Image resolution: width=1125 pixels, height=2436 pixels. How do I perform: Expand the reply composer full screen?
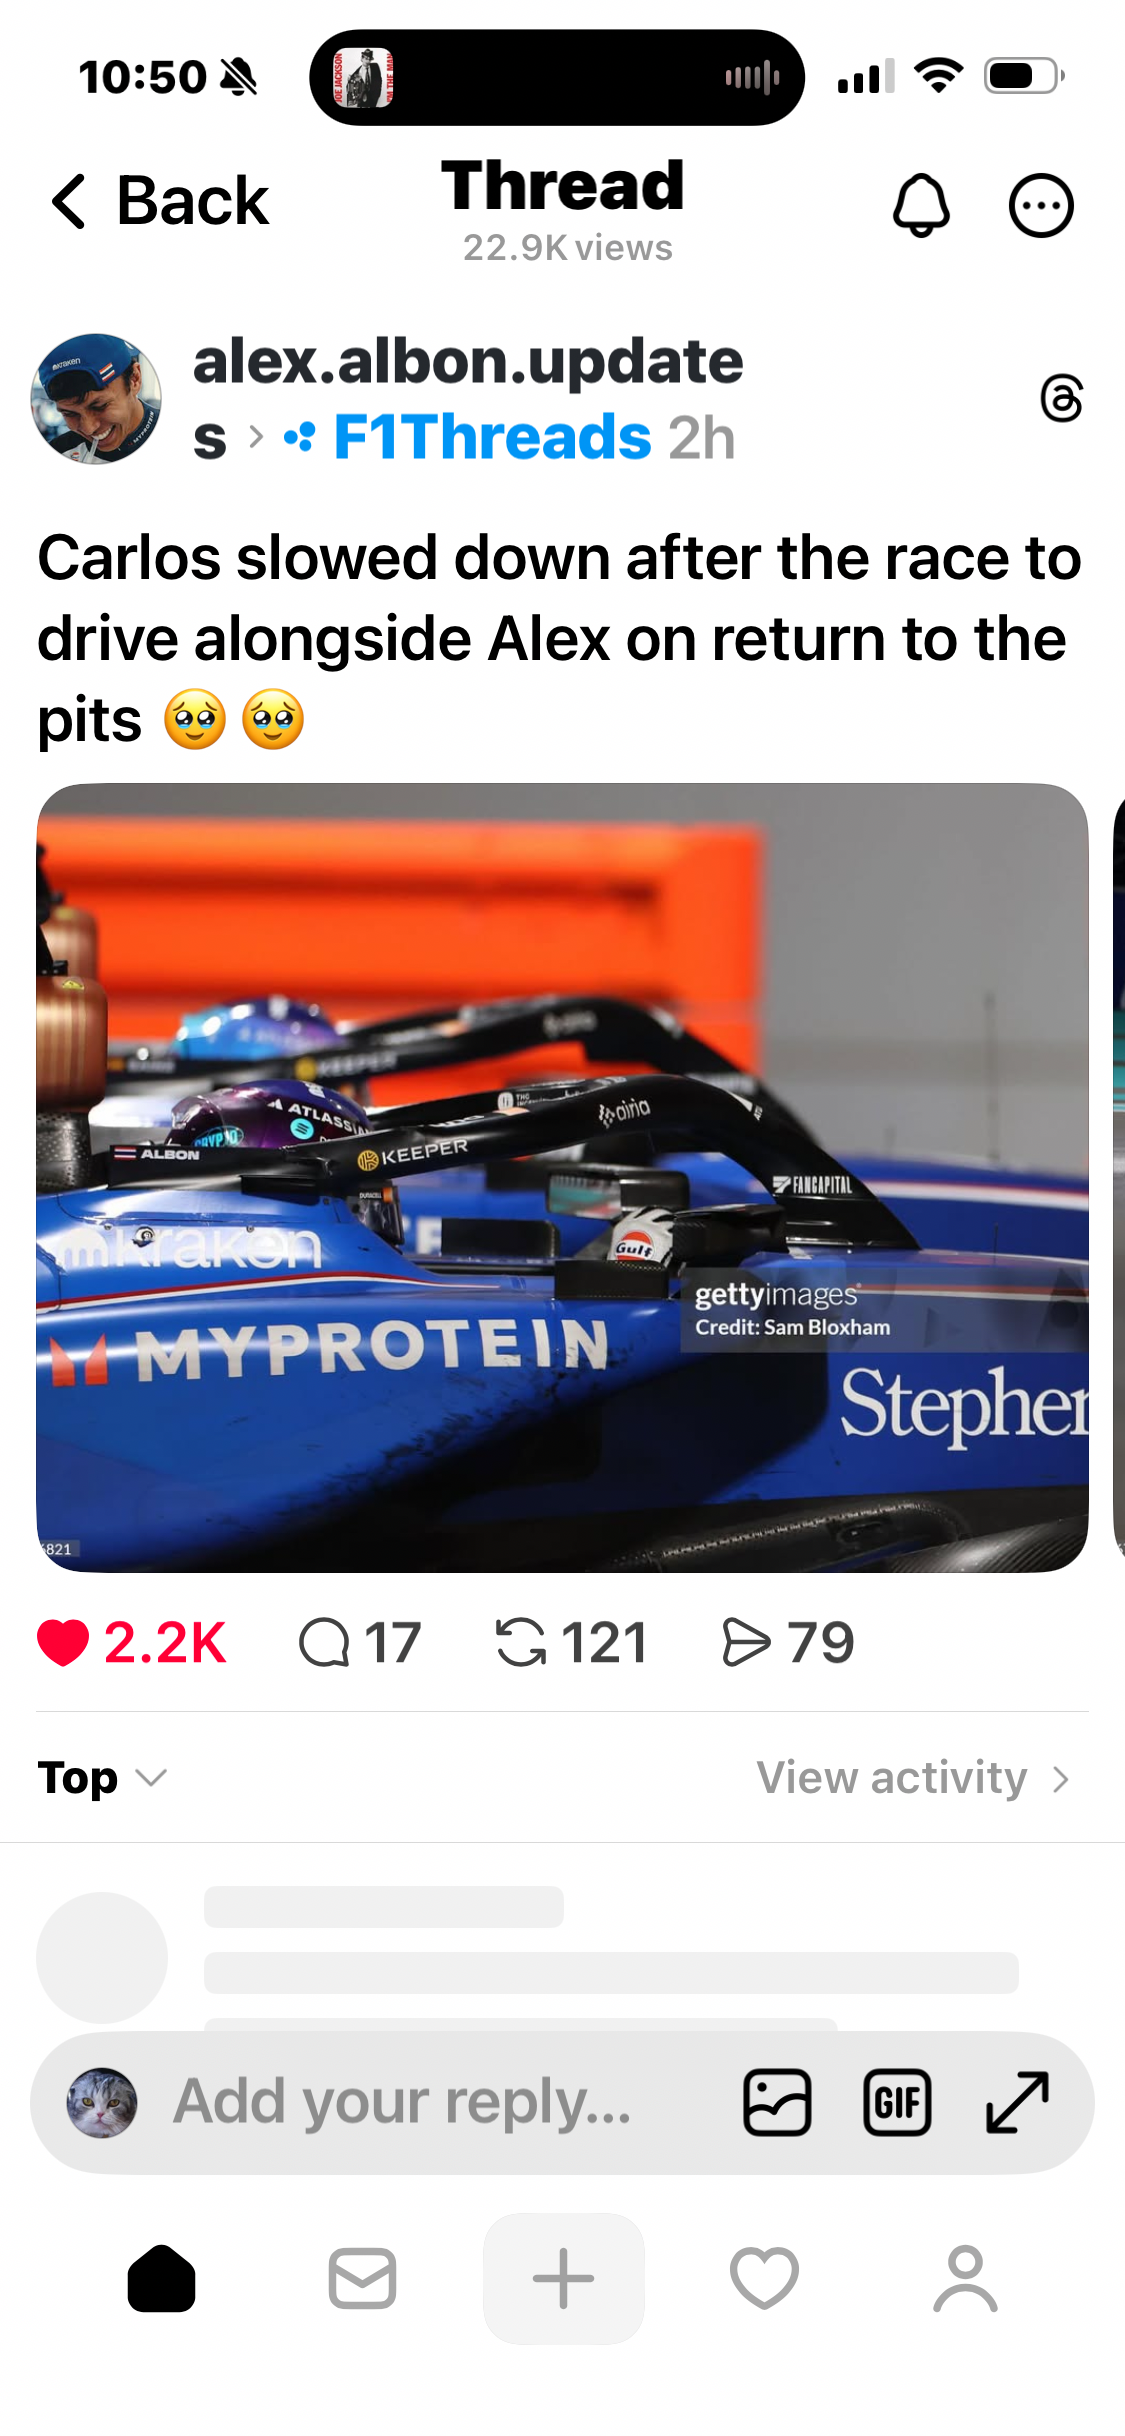click(x=1017, y=2102)
